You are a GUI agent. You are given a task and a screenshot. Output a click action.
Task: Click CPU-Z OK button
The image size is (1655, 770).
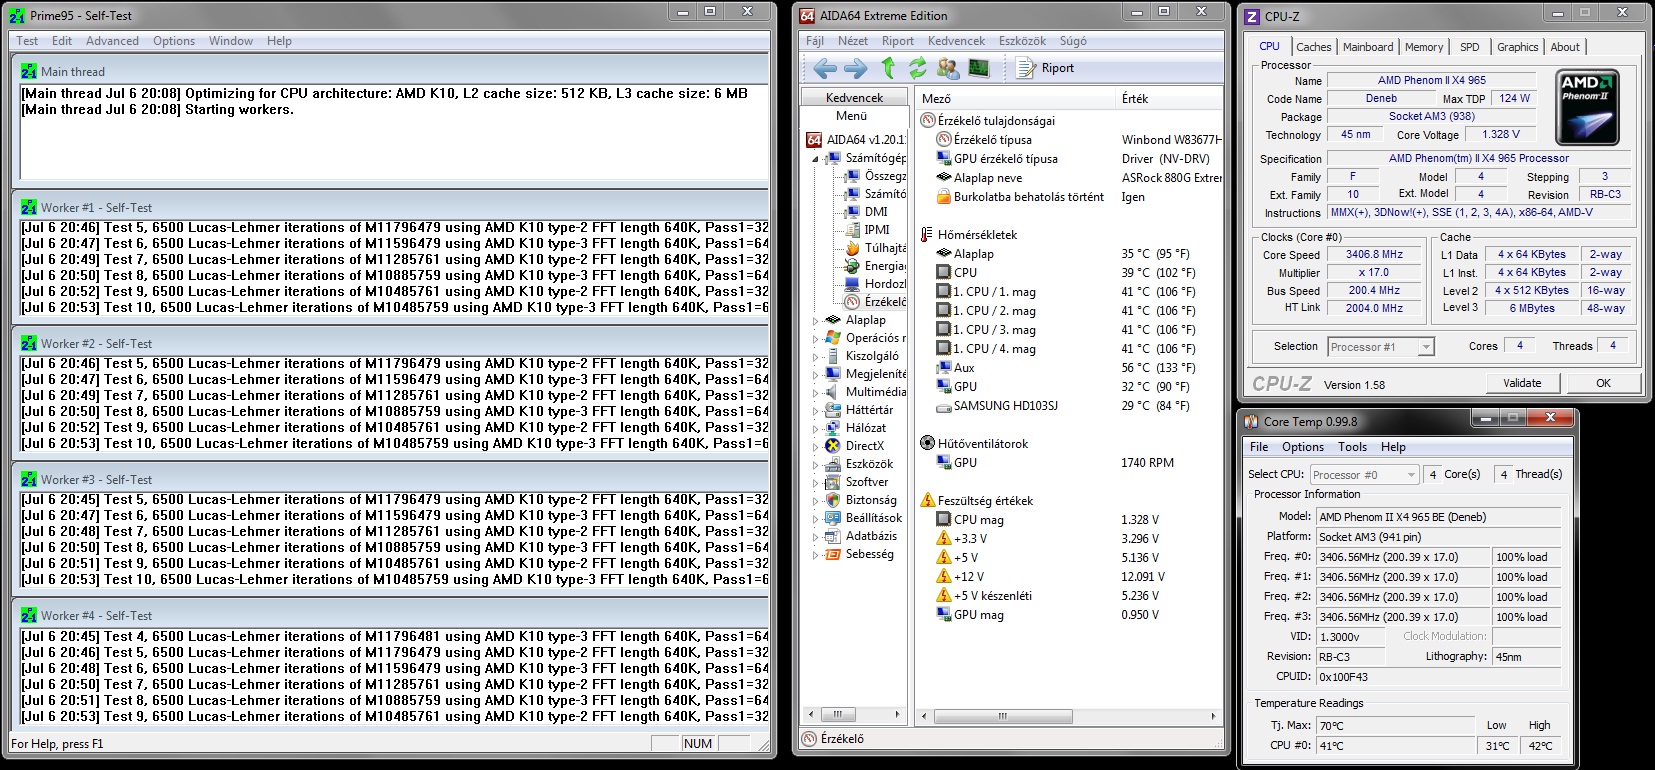click(x=1603, y=383)
